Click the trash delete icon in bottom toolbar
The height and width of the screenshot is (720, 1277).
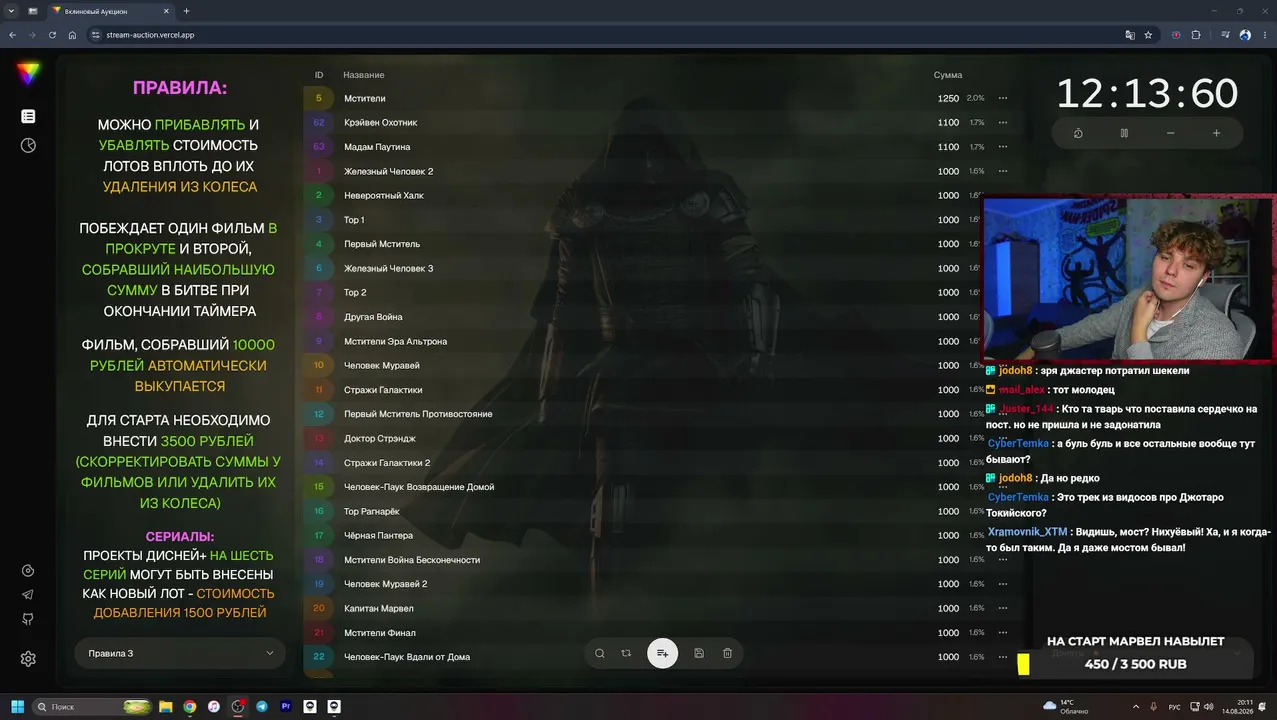[x=727, y=653]
